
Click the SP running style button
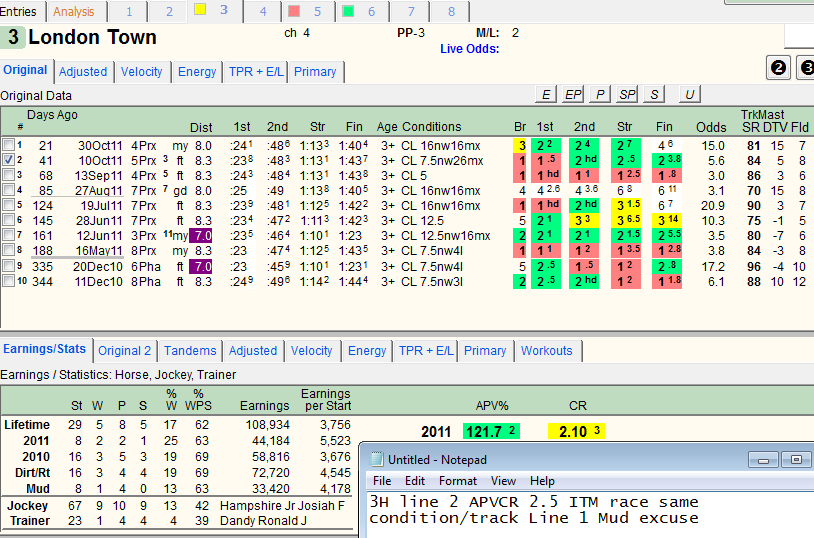click(x=627, y=95)
